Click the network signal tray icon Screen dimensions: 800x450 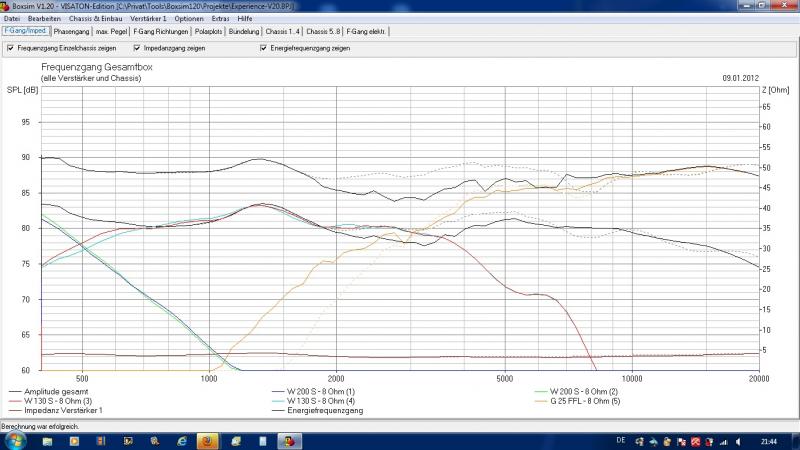click(723, 442)
